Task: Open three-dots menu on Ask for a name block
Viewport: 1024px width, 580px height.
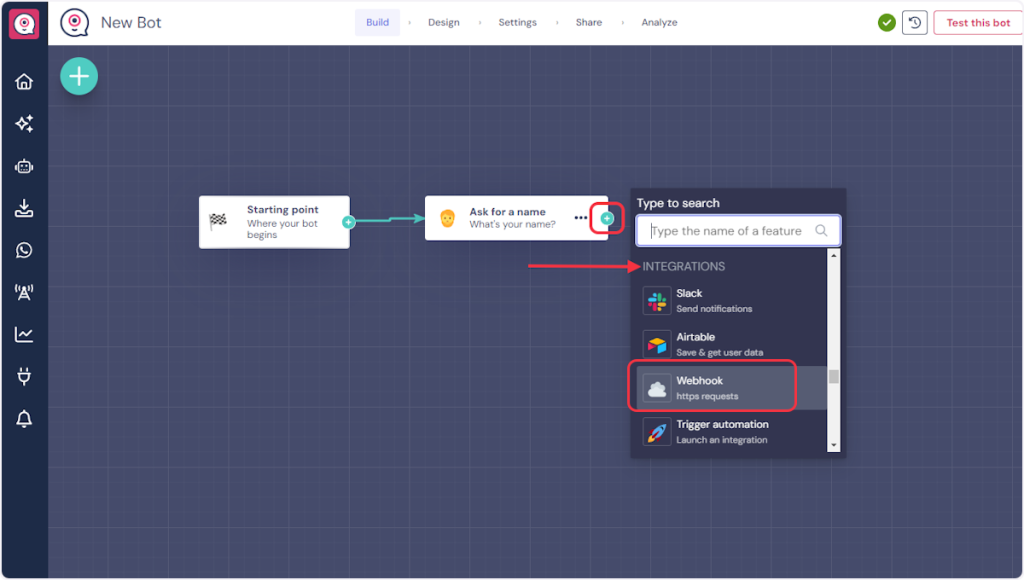Action: [581, 218]
